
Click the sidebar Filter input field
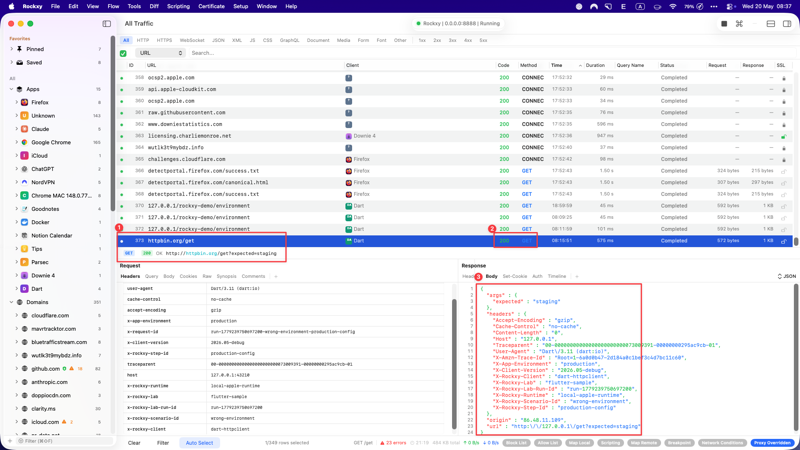click(x=65, y=441)
